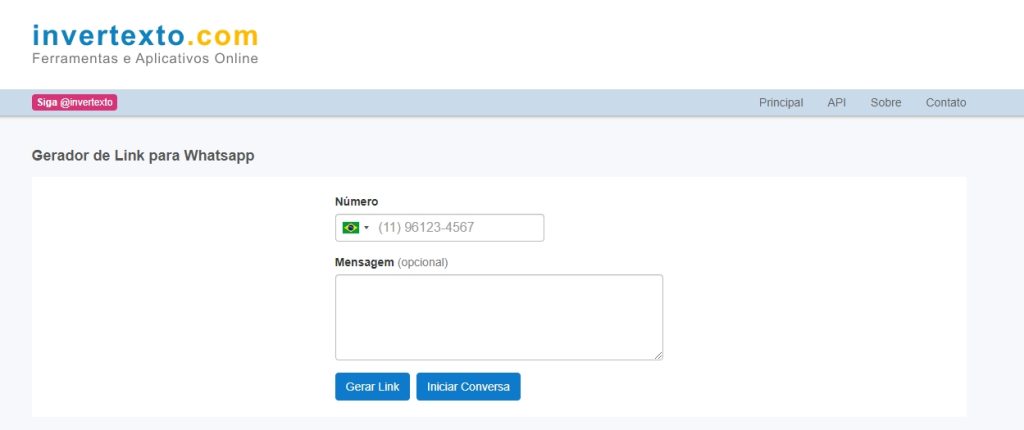Open the Principal menu item
1024x430 pixels.
point(781,103)
